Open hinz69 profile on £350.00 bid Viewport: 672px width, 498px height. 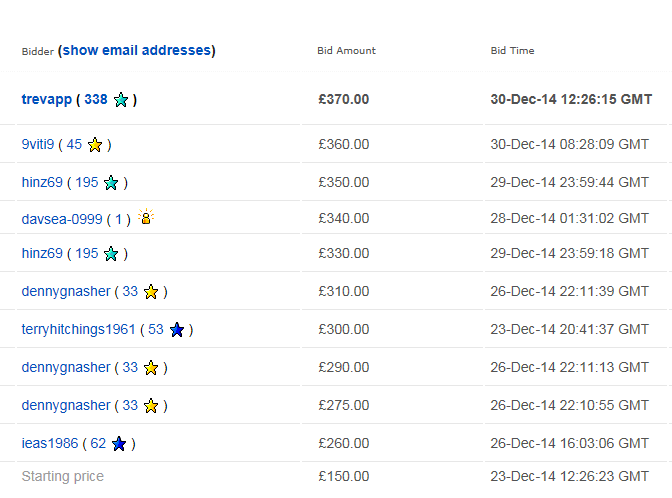42,182
